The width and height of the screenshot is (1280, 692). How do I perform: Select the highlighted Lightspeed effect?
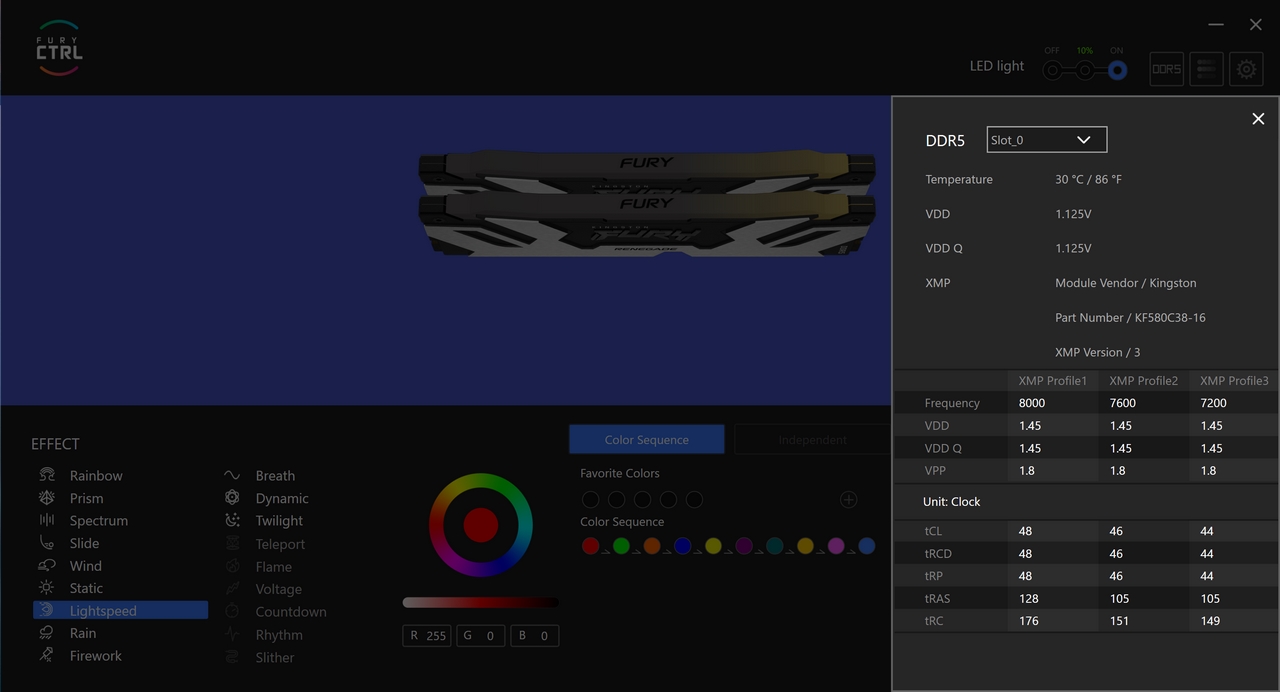[121, 610]
